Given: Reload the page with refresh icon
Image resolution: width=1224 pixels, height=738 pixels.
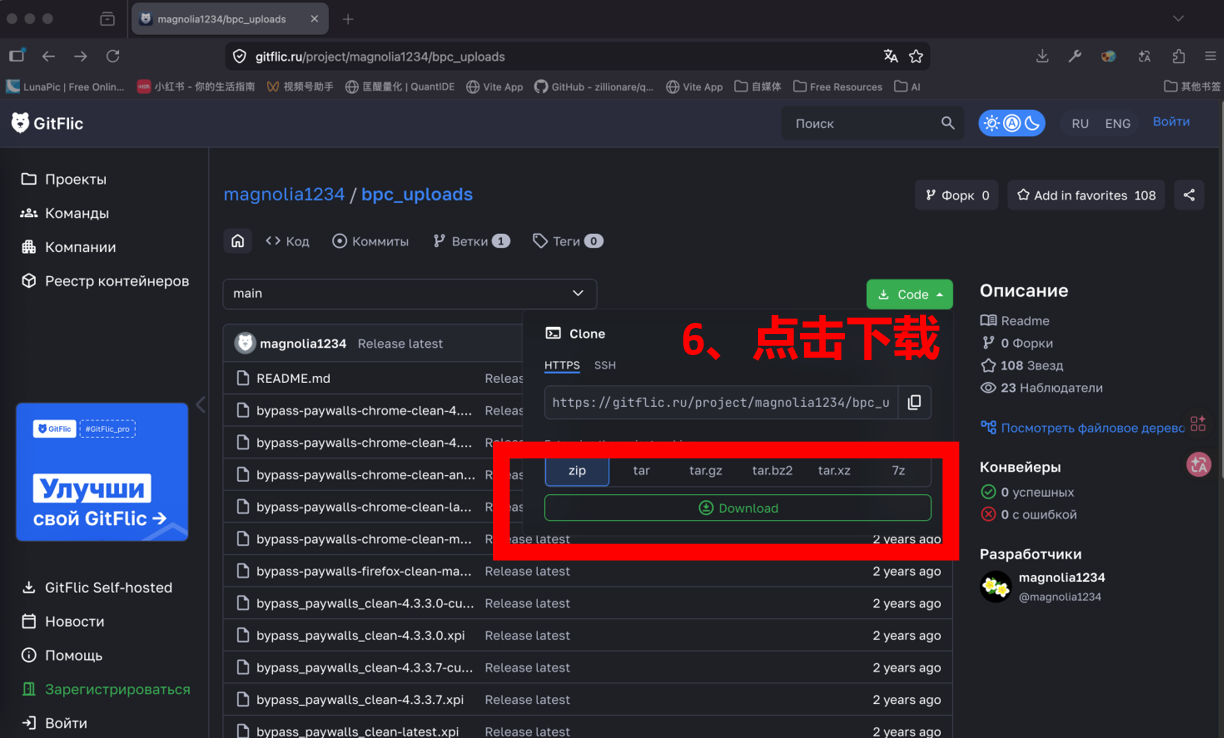Looking at the screenshot, I should pos(113,56).
